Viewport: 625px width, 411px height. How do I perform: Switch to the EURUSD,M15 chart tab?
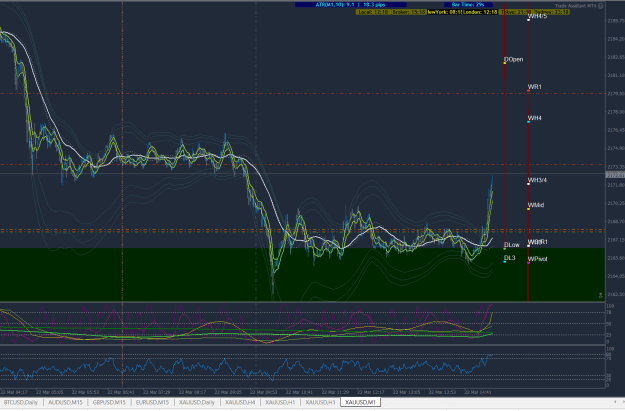pyautogui.click(x=152, y=403)
